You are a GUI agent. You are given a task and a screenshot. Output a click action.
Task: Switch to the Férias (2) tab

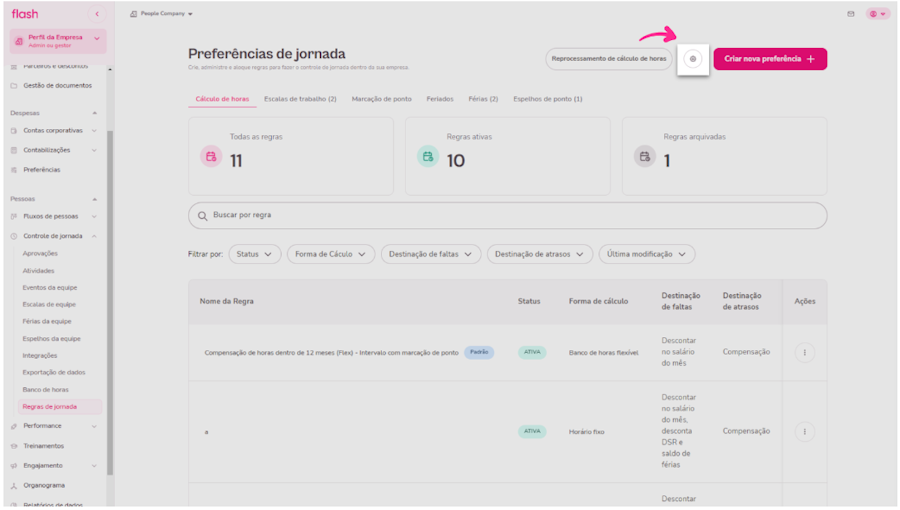(483, 99)
